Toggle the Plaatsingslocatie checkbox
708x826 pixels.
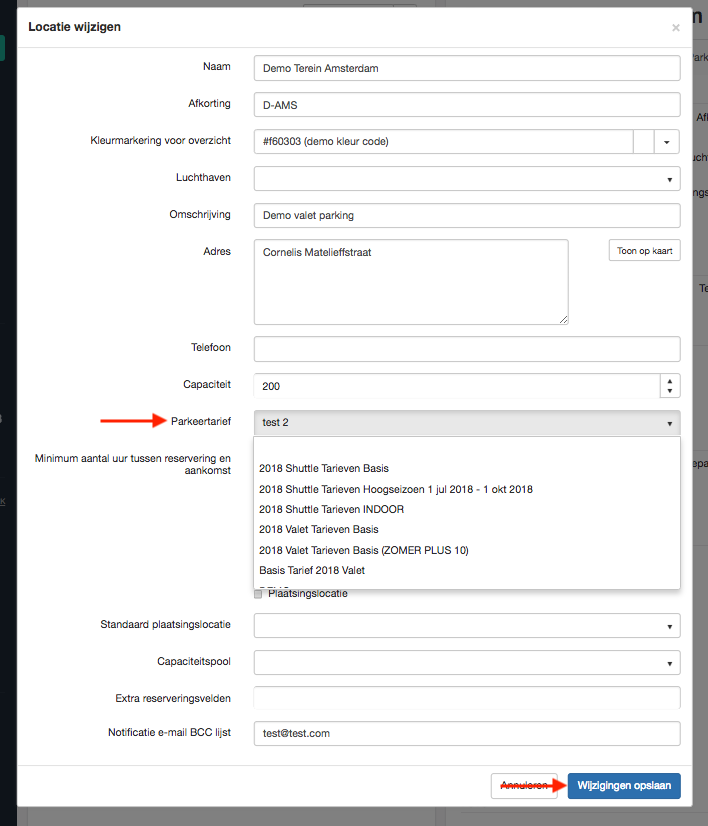click(x=258, y=594)
